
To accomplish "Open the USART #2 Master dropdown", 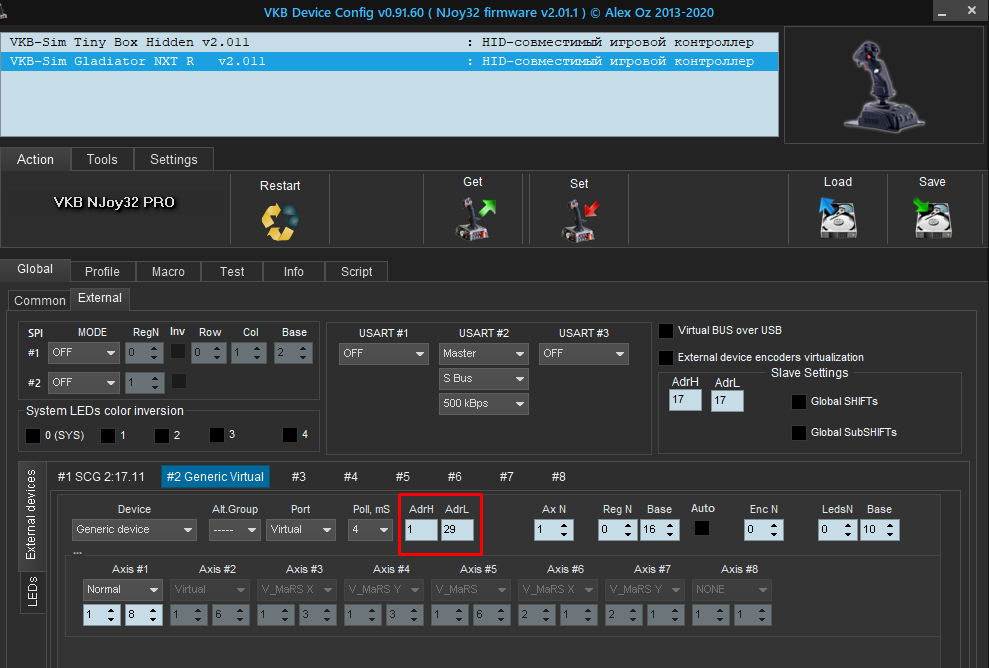I will click(x=484, y=354).
